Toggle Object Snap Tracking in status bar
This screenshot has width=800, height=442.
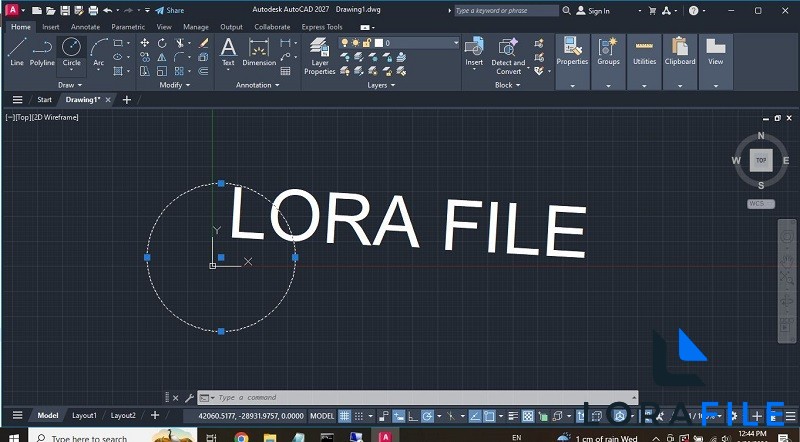[475, 416]
